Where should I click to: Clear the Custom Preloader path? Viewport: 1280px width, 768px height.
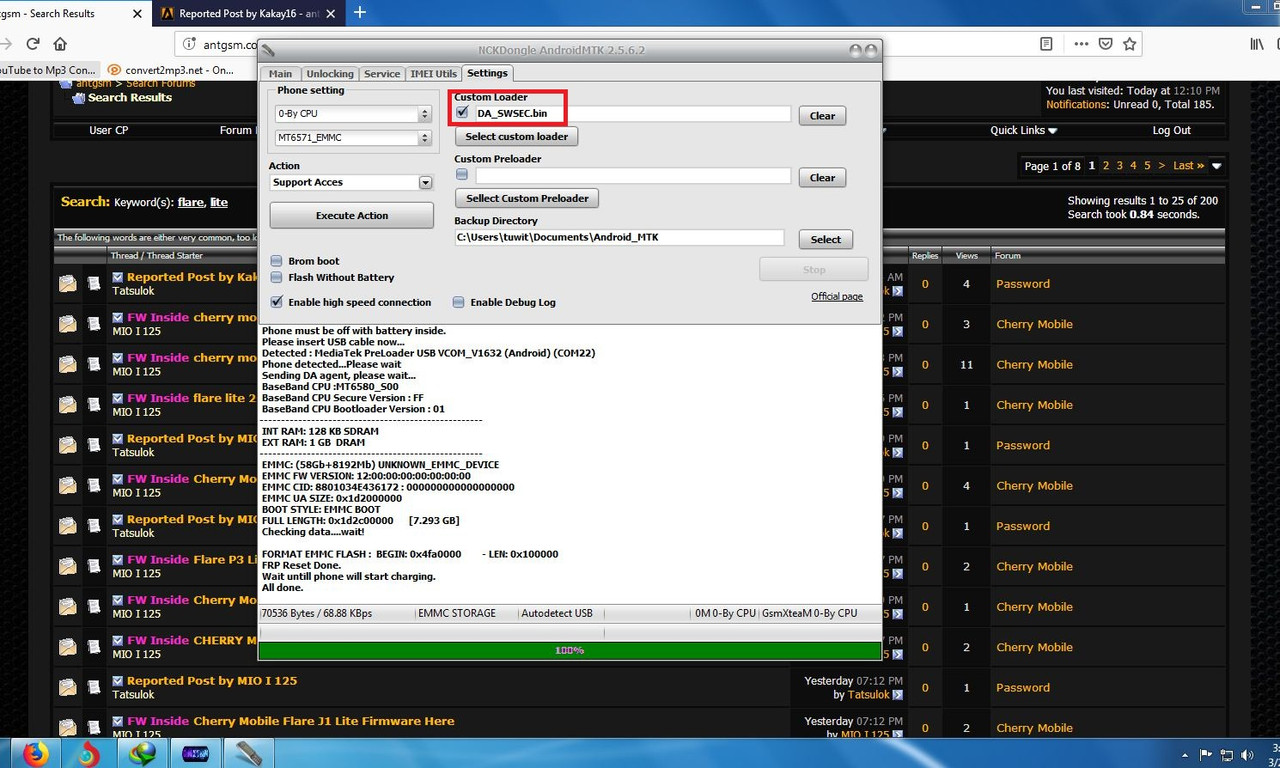[x=822, y=178]
